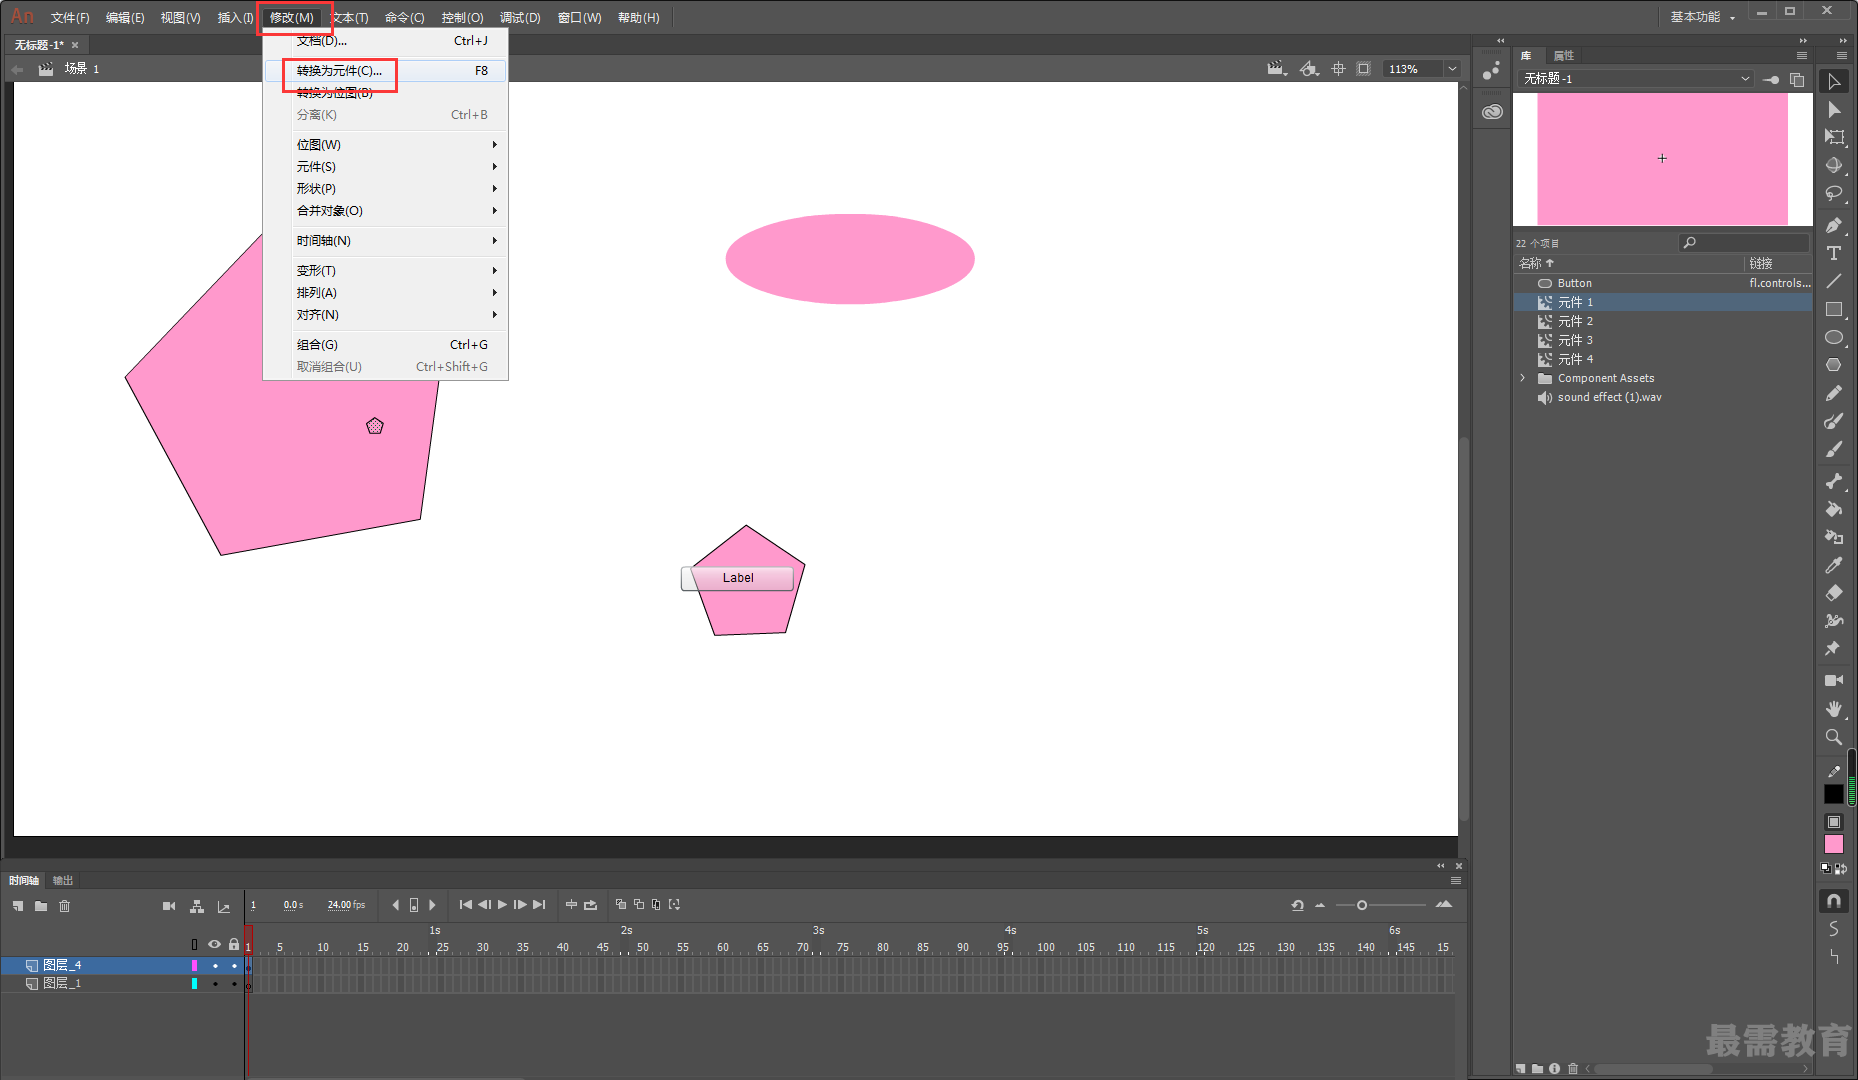Delete layer with timeline trash icon
Viewport: 1858px width, 1080px height.
(65, 906)
